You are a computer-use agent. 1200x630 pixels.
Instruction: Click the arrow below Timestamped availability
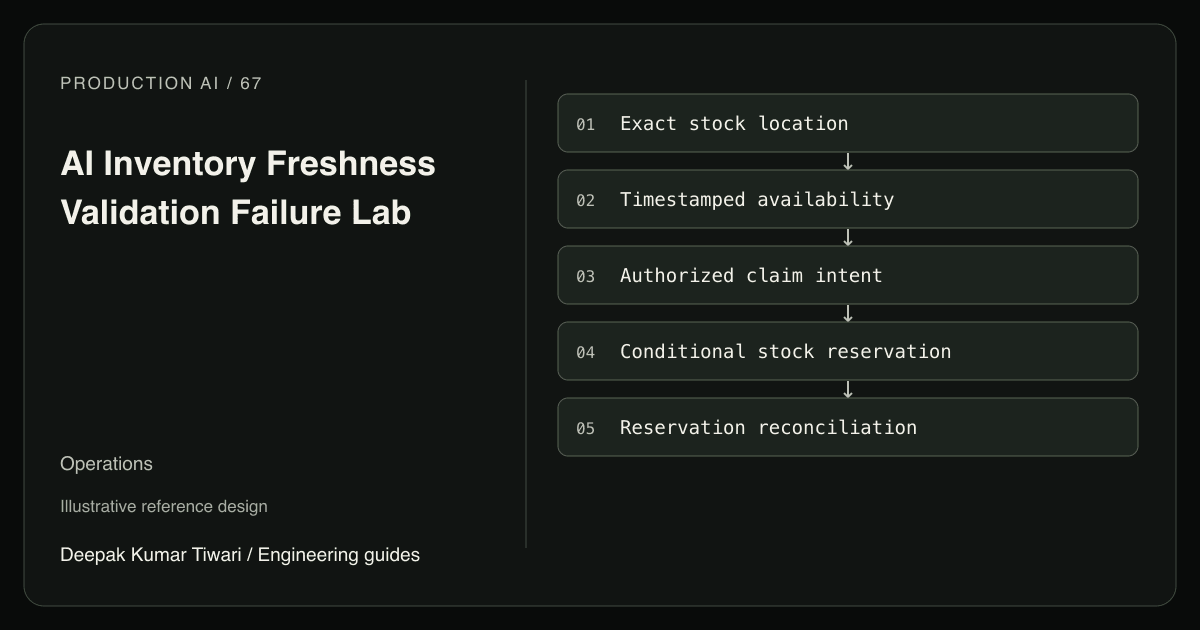848,237
